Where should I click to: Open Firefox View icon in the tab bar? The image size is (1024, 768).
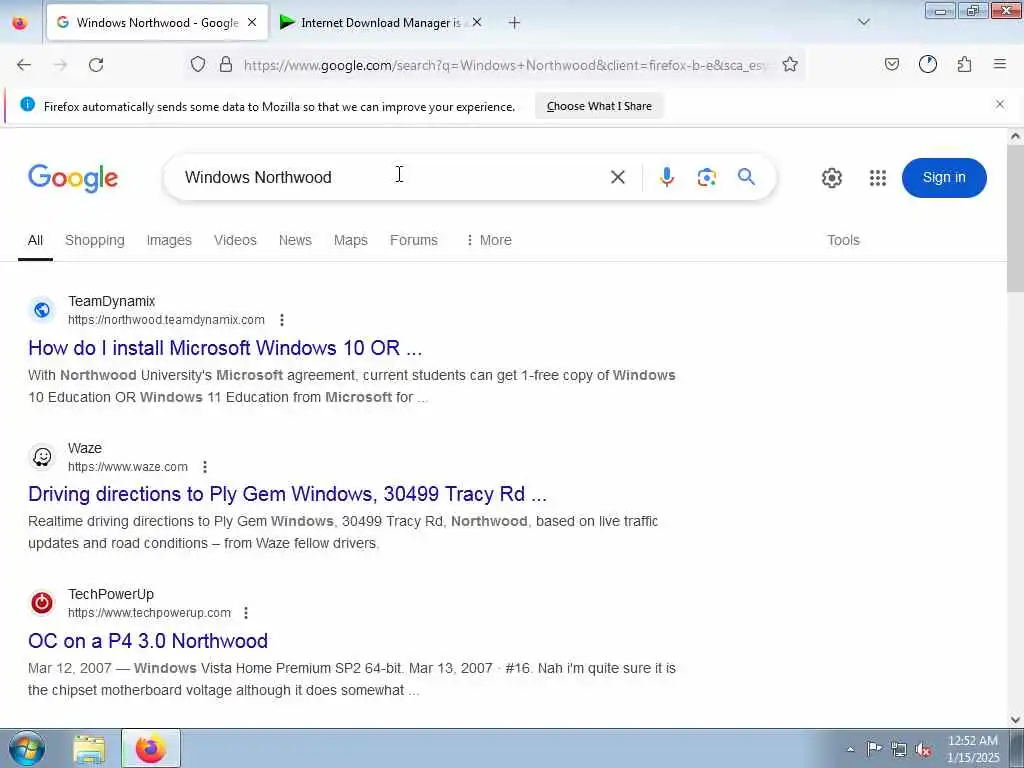pyautogui.click(x=20, y=23)
